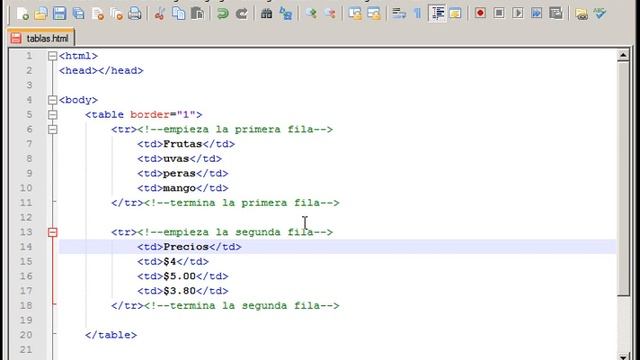Image resolution: width=640 pixels, height=360 pixels.
Task: Click the text "$5.00" on line 16
Action: tap(179, 276)
